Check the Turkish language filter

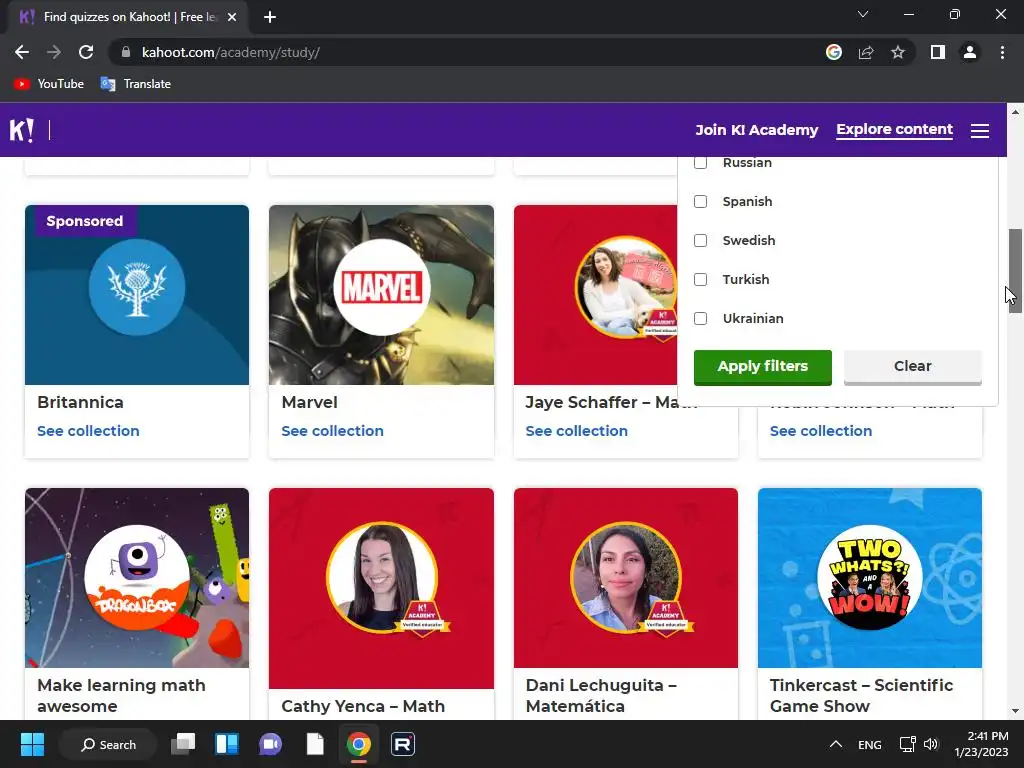coord(700,280)
